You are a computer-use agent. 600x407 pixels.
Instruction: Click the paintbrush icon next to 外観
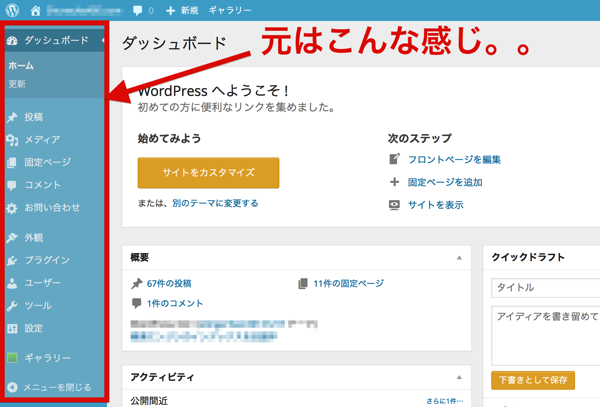(x=12, y=238)
